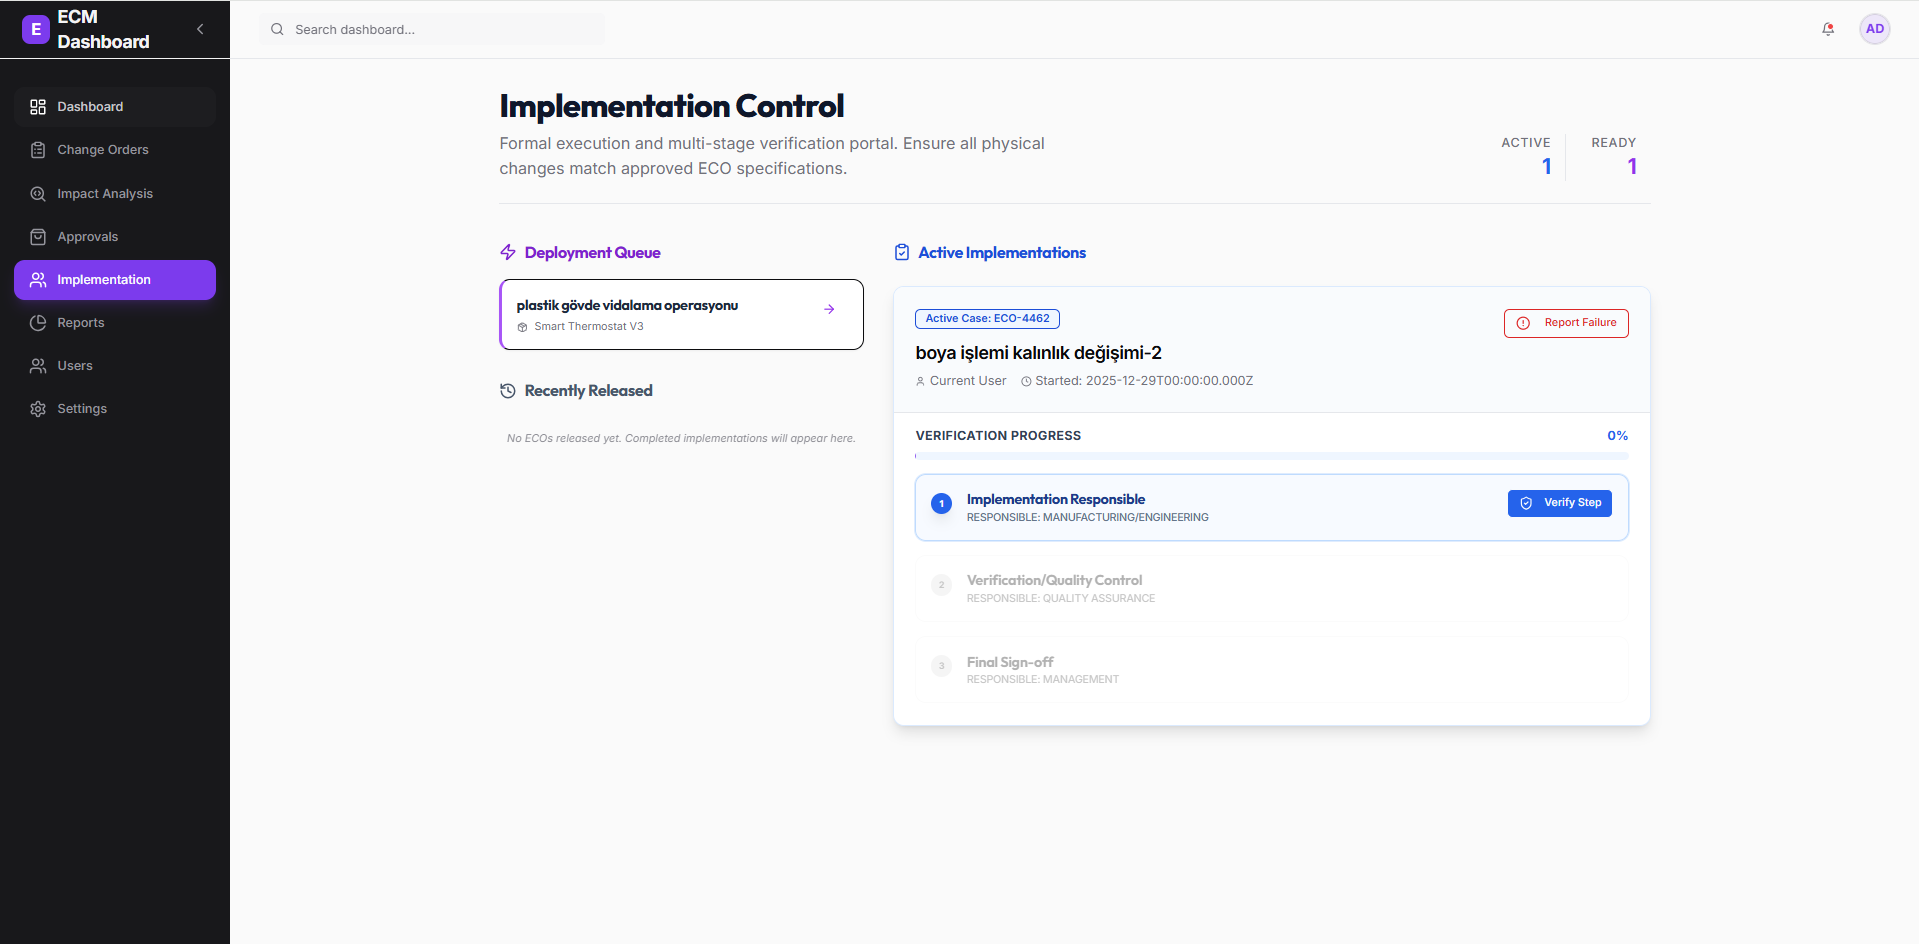This screenshot has width=1919, height=944.
Task: Click the step 1 number circle
Action: 941,504
